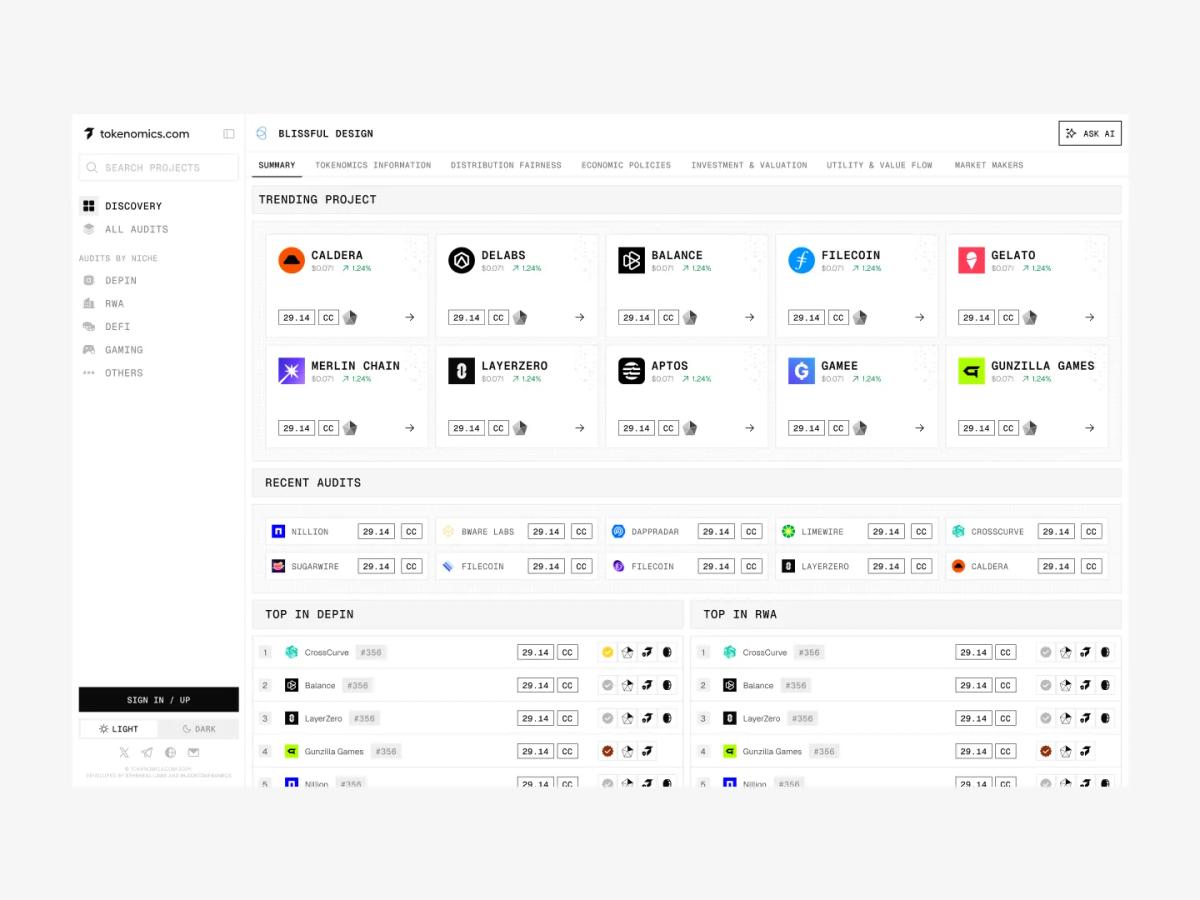This screenshot has width=1200, height=900.
Task: Click the Nillion logo in Recent Audits
Action: coord(279,532)
